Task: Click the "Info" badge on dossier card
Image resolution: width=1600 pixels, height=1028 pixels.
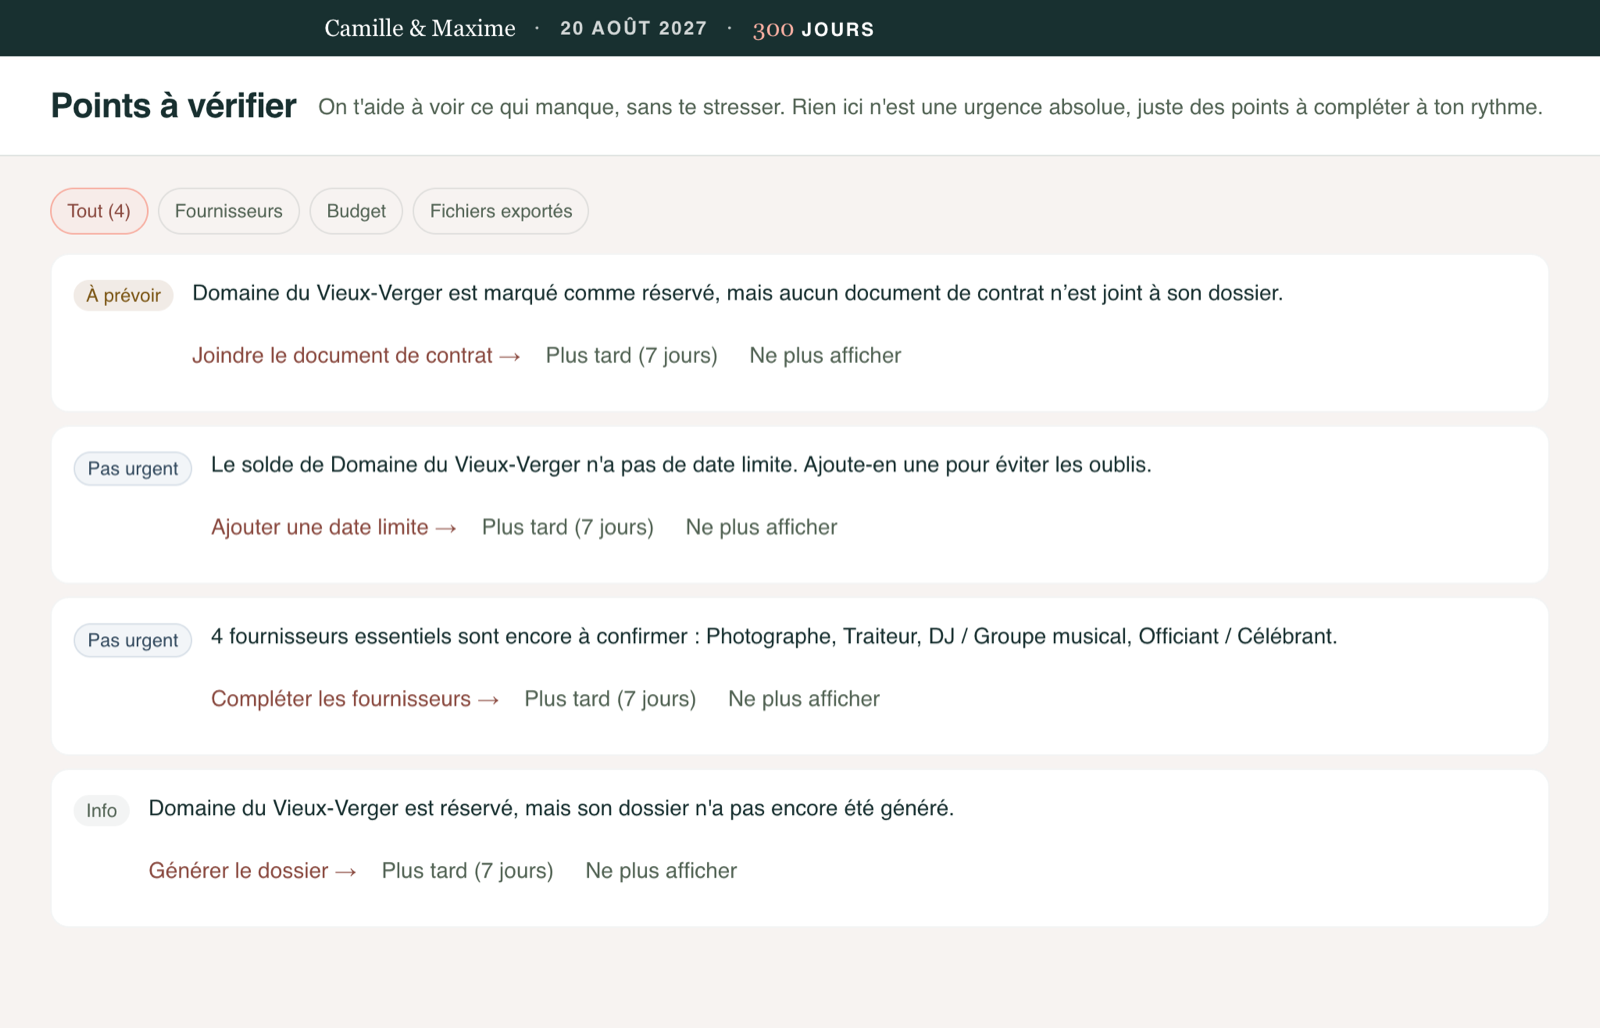Action: pos(102,811)
